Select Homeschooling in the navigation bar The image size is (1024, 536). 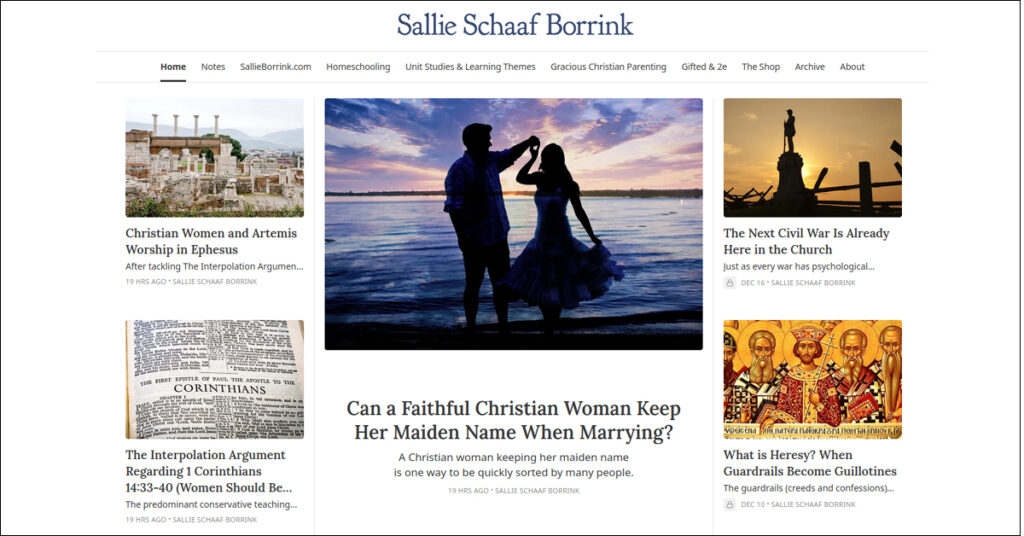358,67
